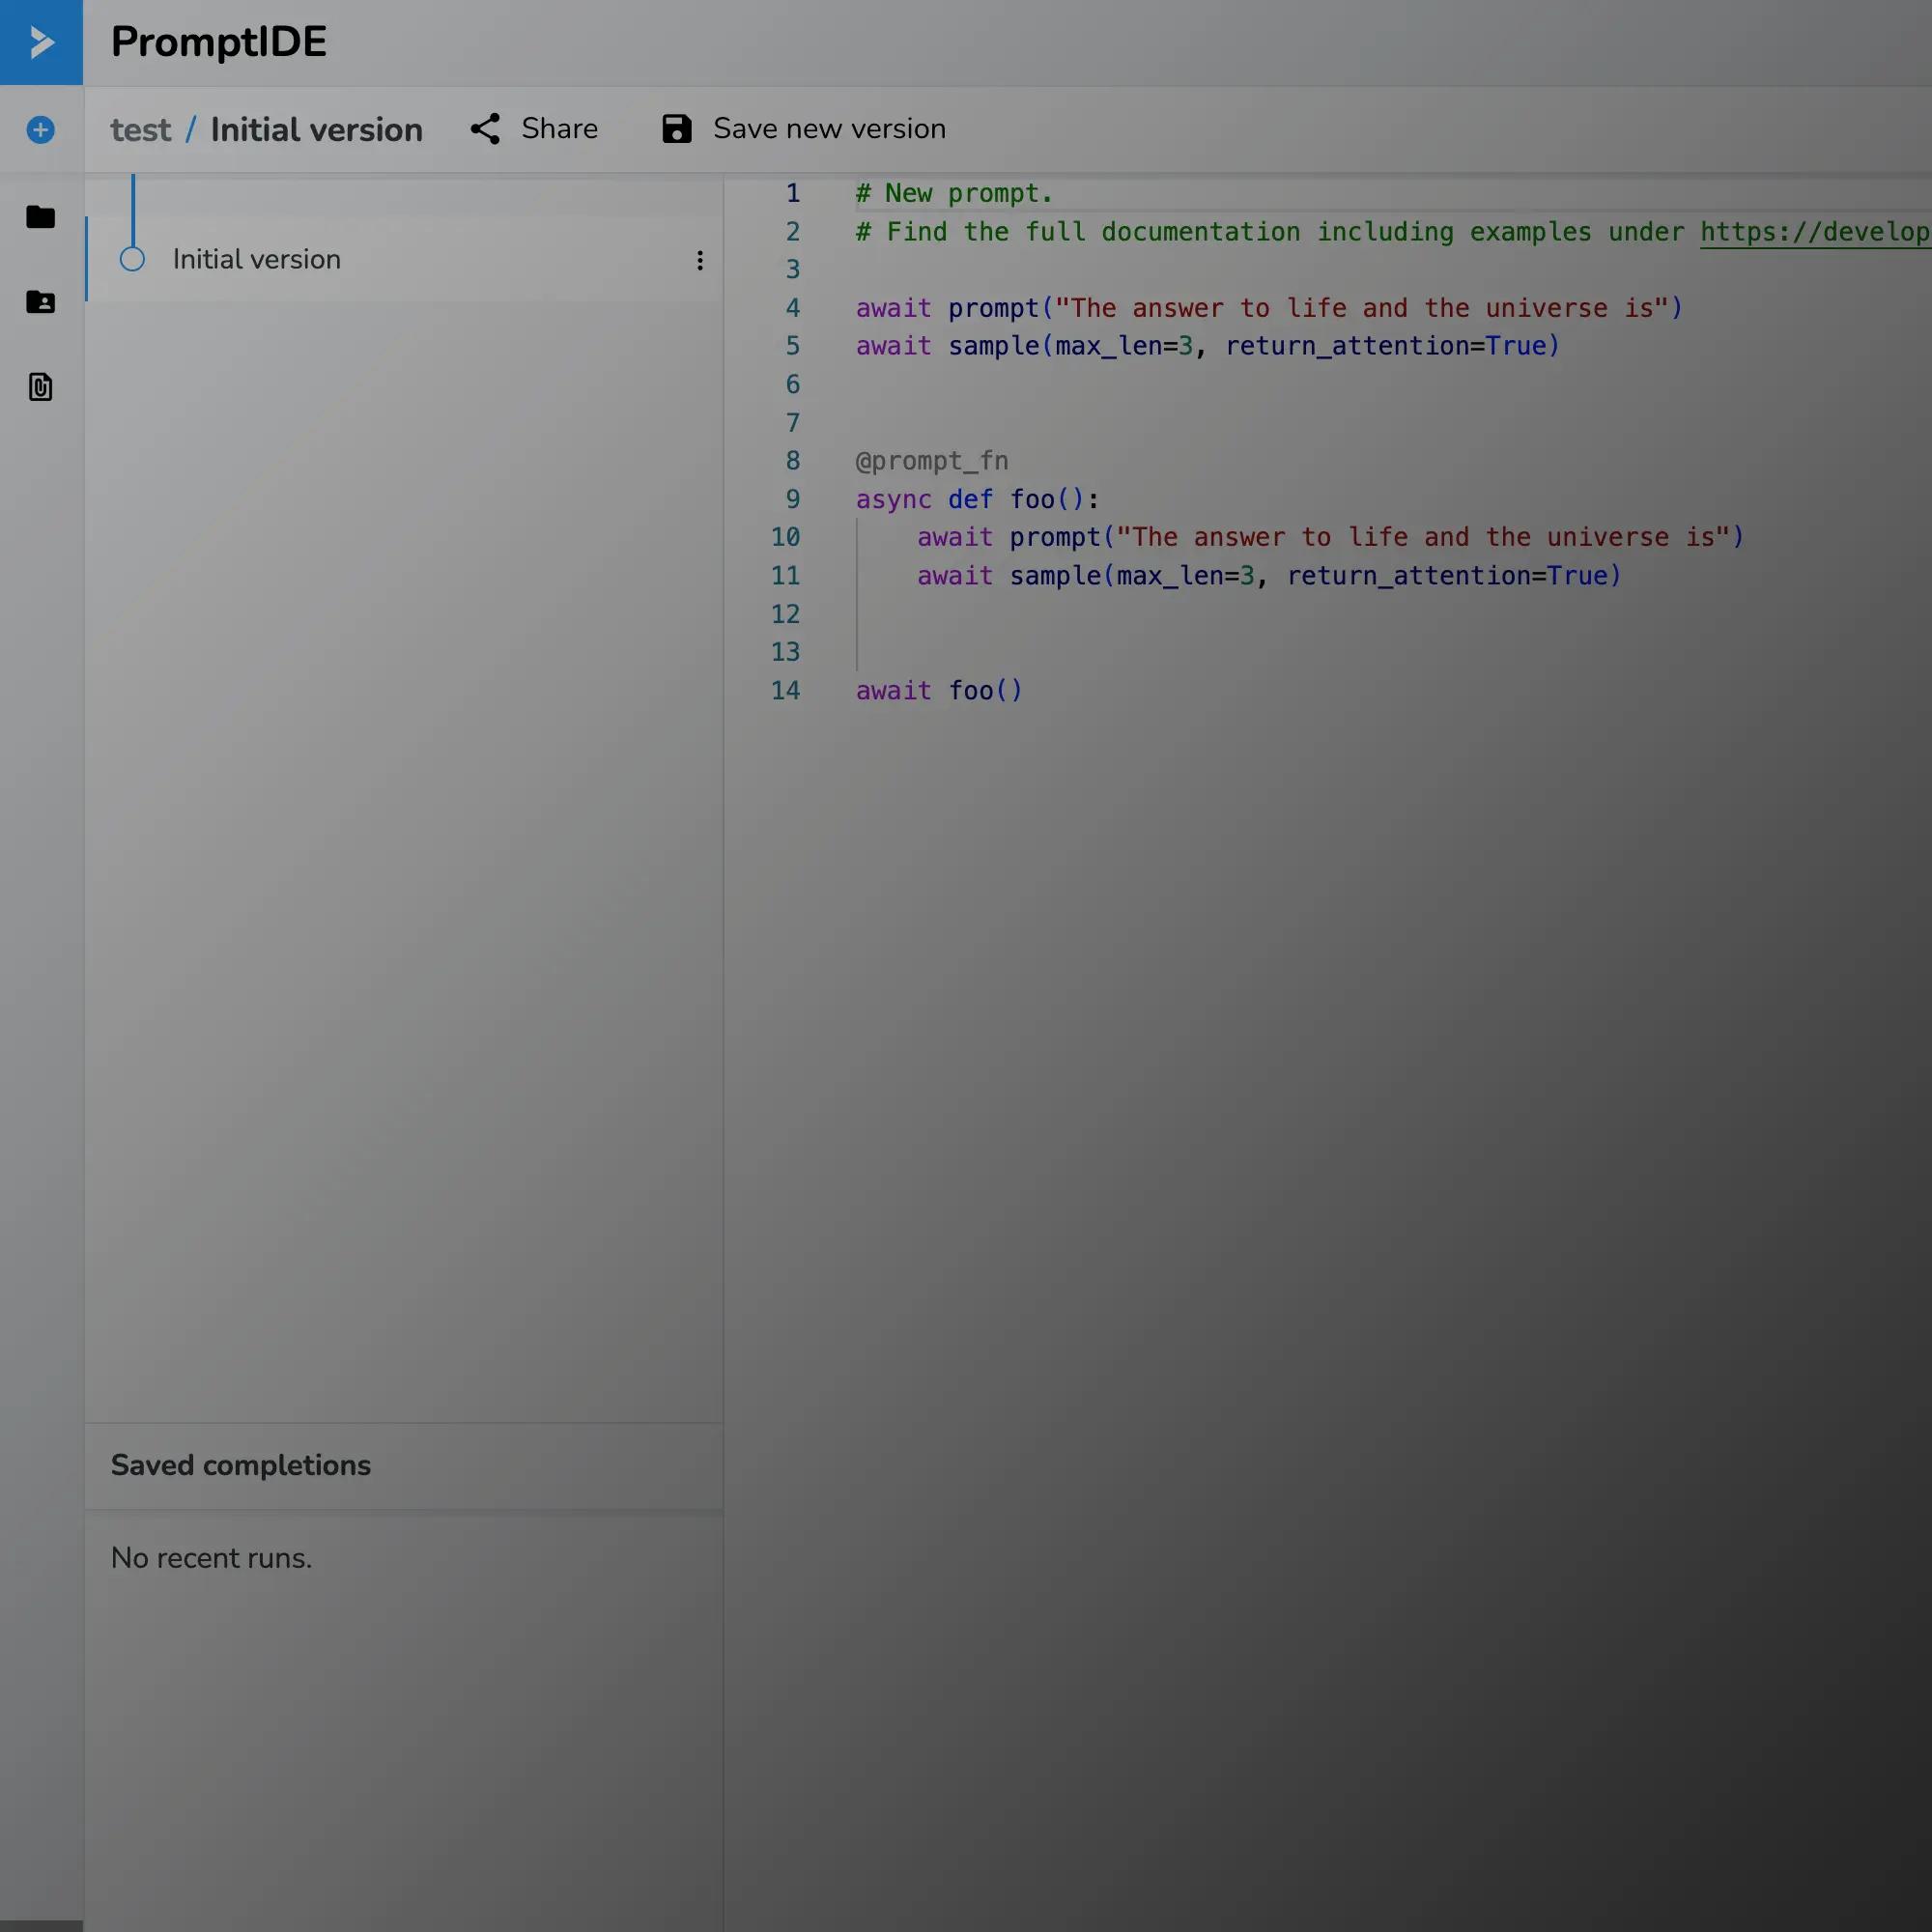Click the async def foo() function definition

(979, 498)
